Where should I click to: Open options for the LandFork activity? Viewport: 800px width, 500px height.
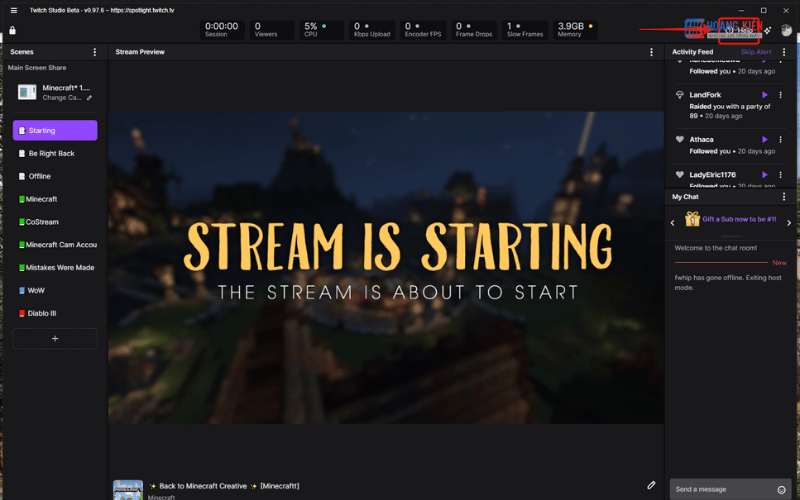coord(780,95)
